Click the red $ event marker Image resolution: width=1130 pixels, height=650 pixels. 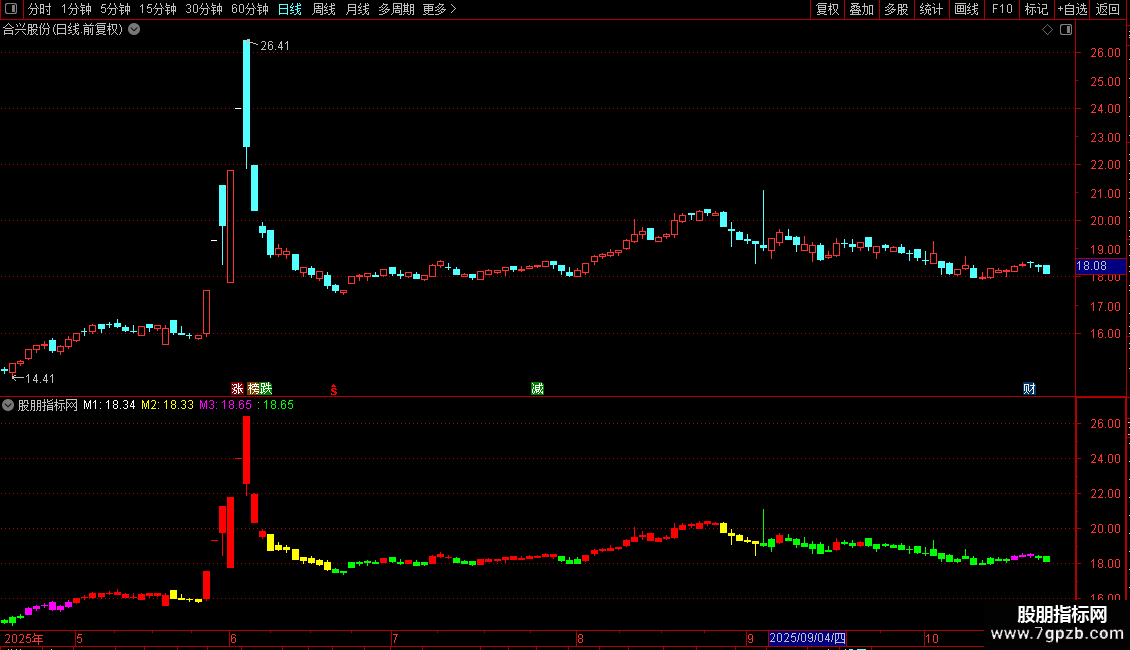[x=334, y=390]
